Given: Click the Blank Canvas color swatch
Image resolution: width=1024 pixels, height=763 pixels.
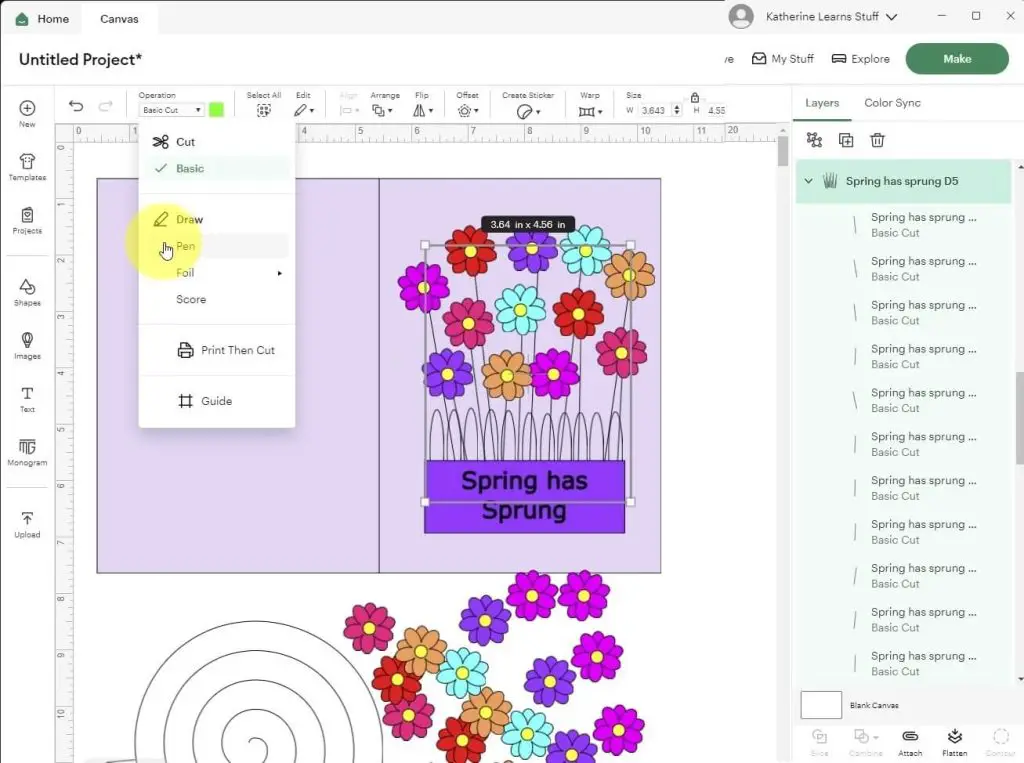Looking at the screenshot, I should coord(821,705).
